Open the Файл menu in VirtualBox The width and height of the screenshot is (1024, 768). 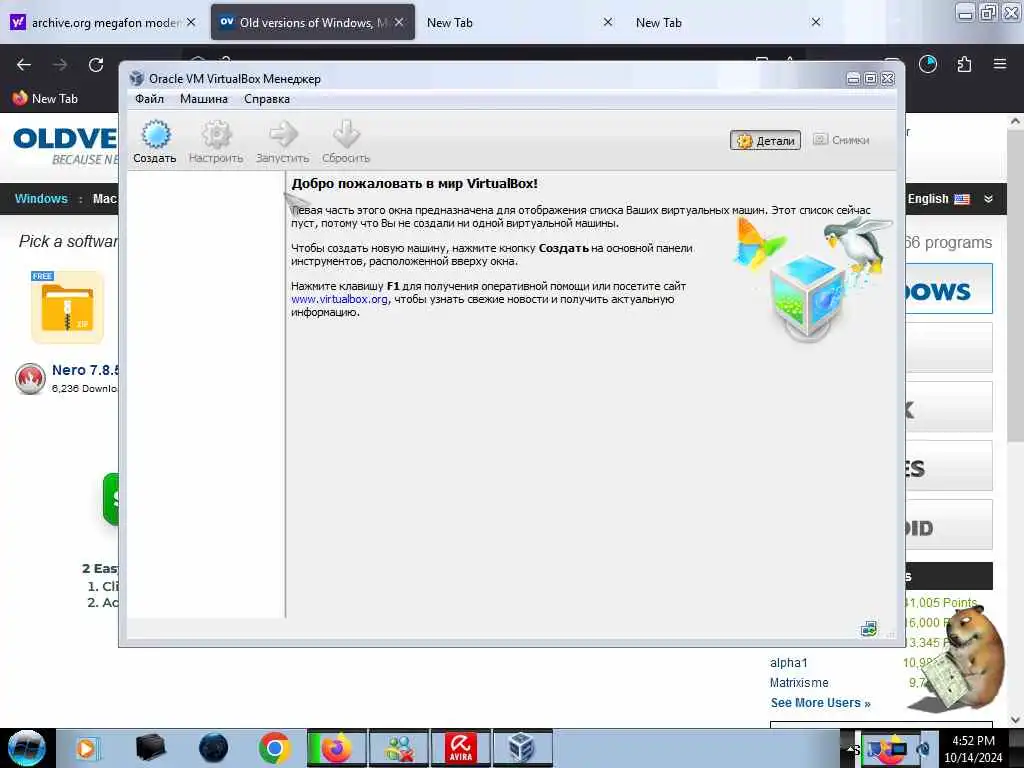[150, 99]
